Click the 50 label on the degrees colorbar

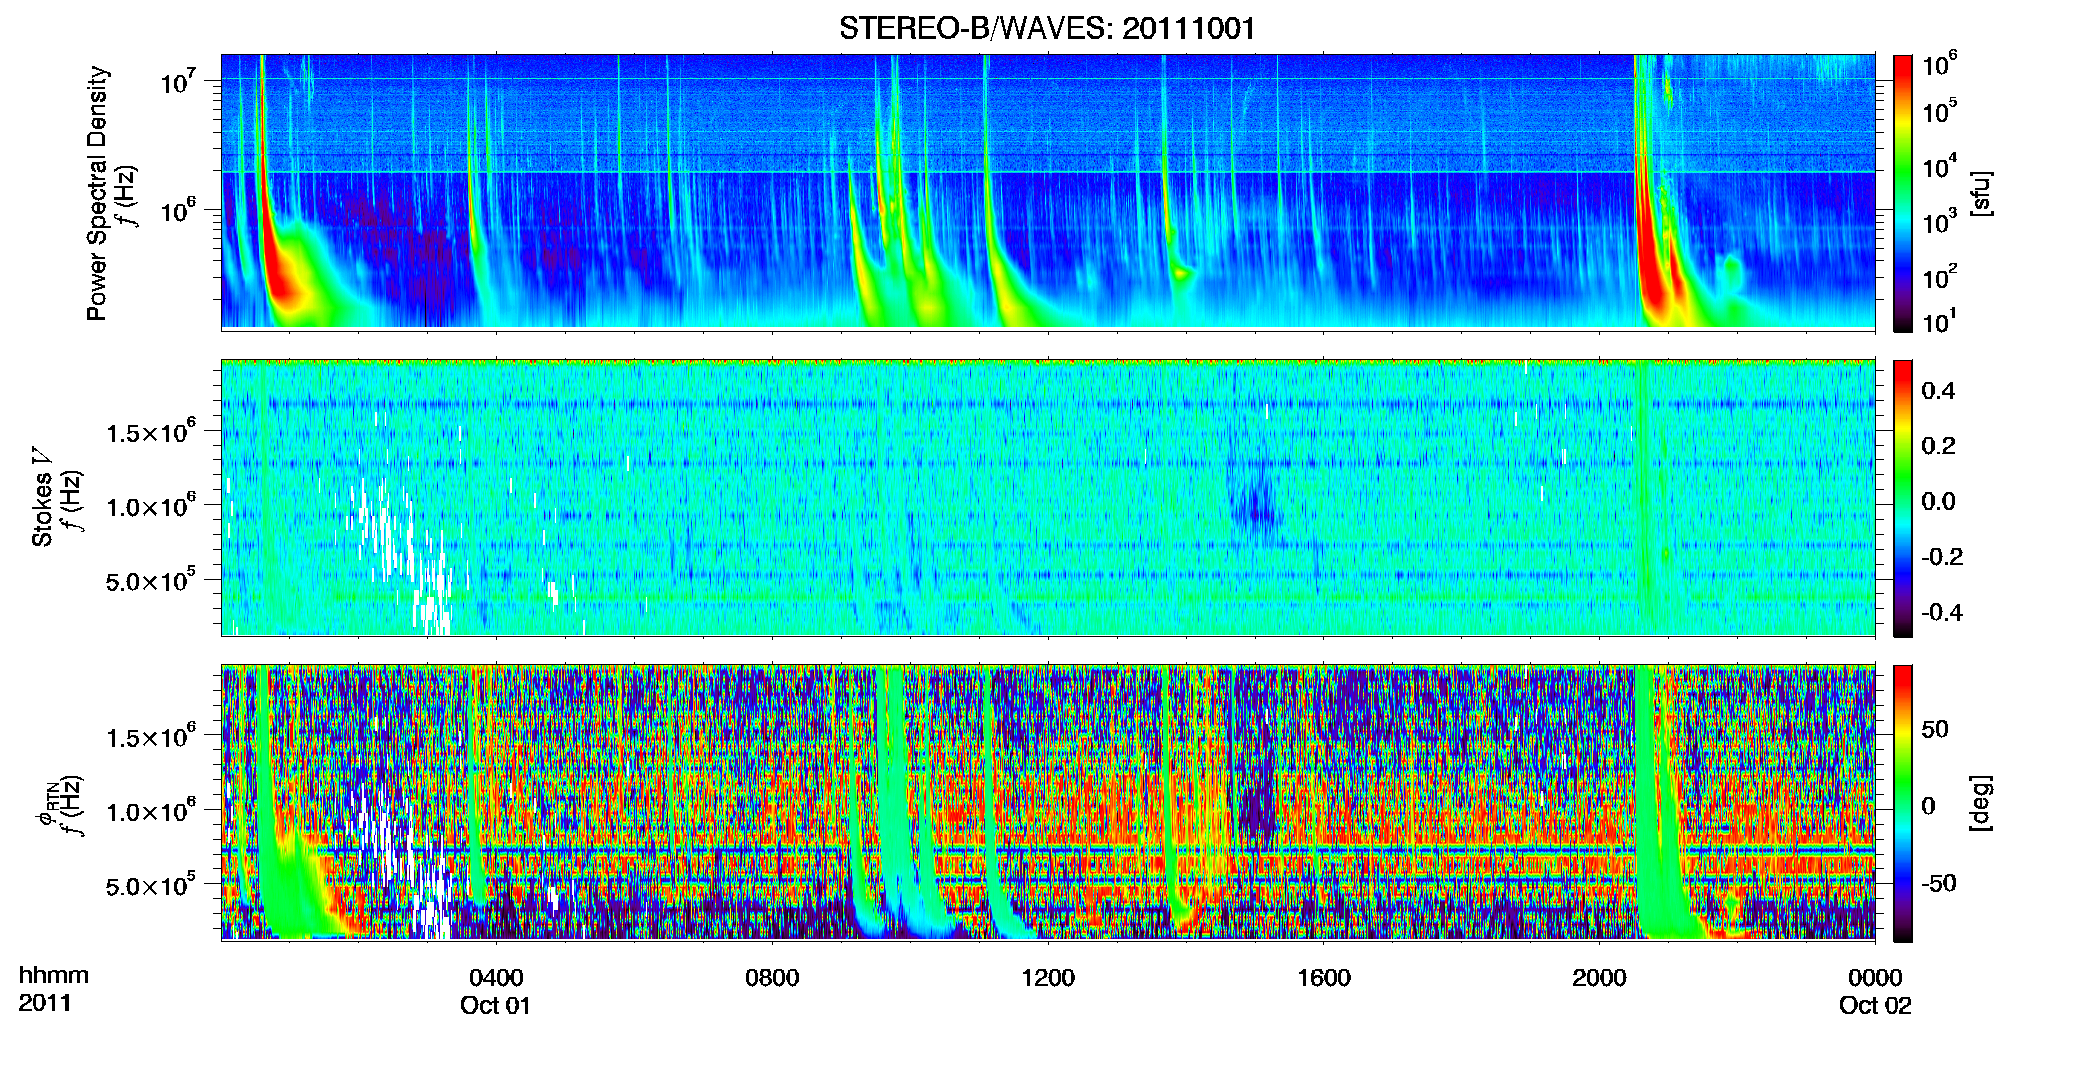(x=1935, y=729)
